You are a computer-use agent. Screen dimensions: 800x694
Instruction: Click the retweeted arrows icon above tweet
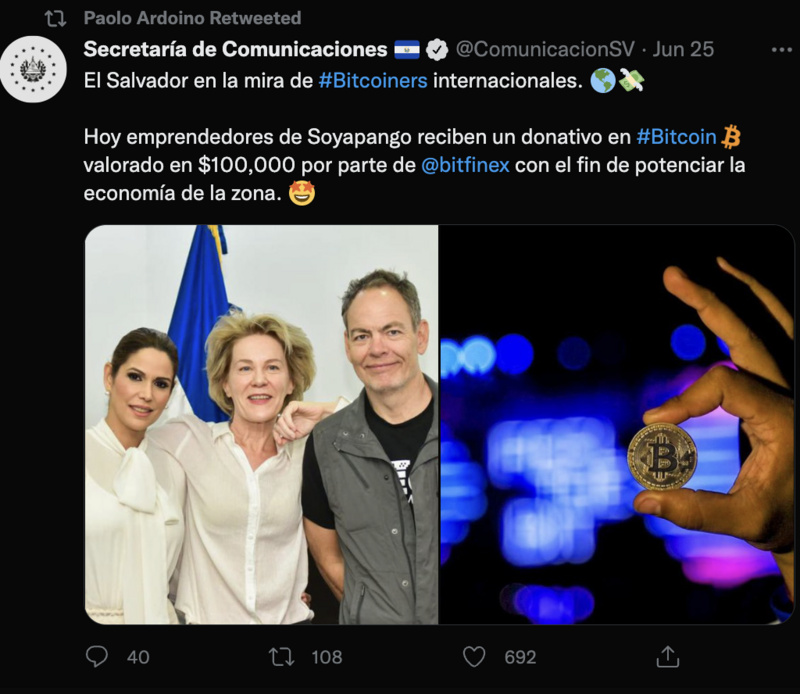pos(55,19)
